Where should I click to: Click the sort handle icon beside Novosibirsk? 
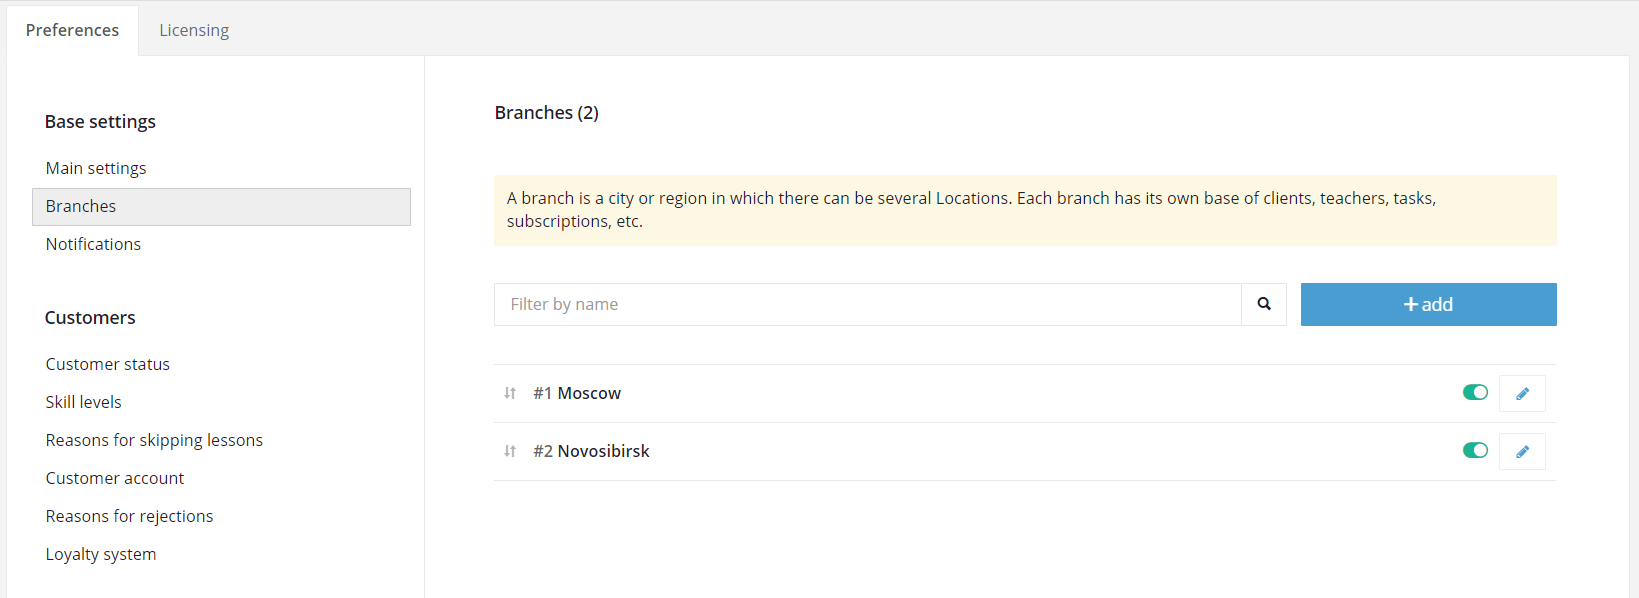point(510,451)
